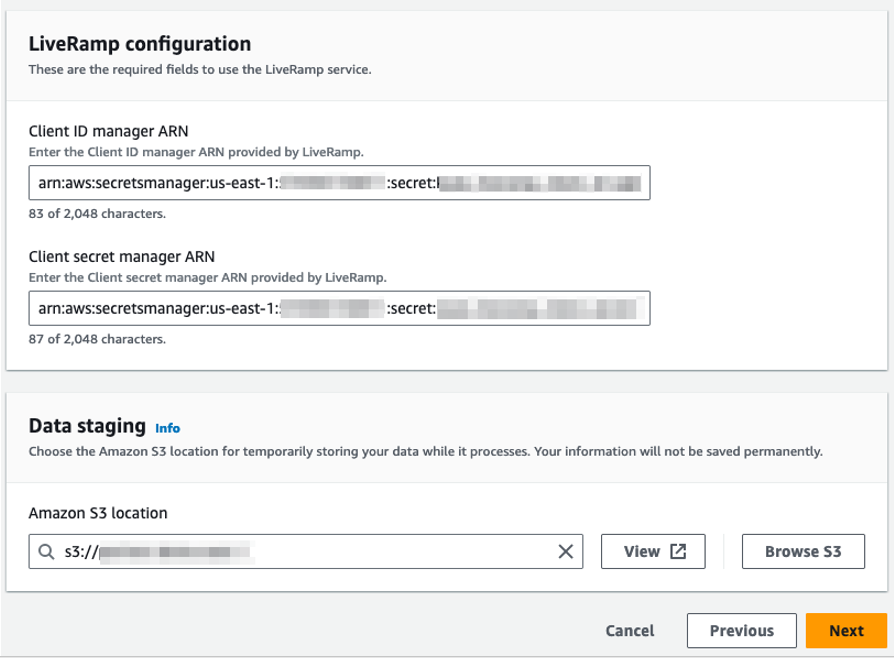This screenshot has height=658, width=894.
Task: Focus the Client secret manager ARN input
Action: click(340, 307)
